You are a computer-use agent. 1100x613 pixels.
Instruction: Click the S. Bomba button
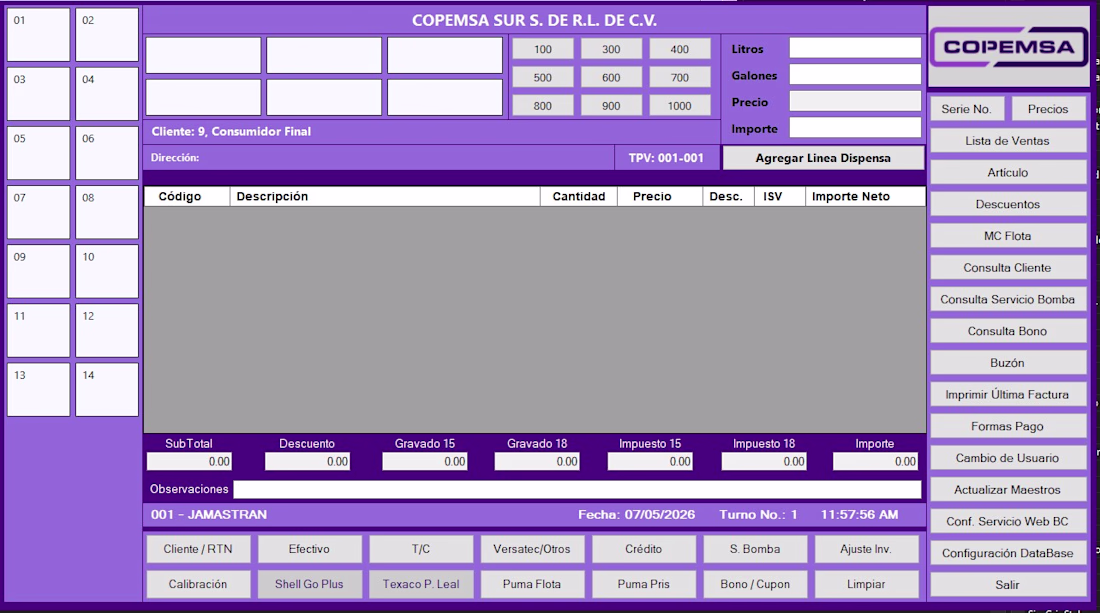(x=755, y=549)
